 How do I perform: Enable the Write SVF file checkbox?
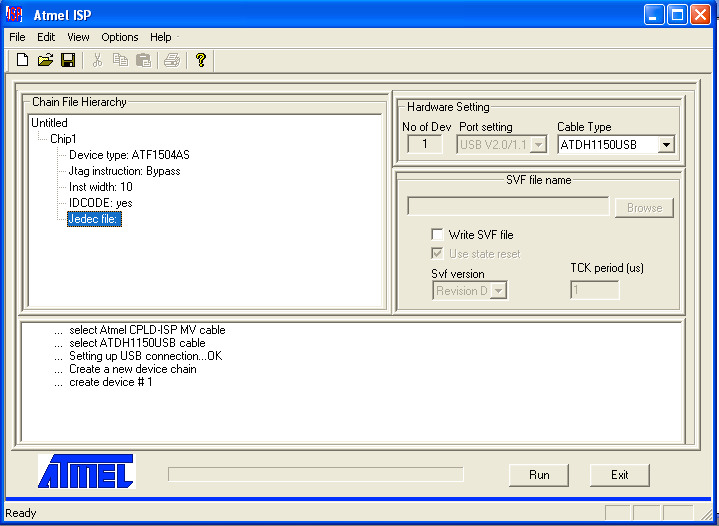437,235
